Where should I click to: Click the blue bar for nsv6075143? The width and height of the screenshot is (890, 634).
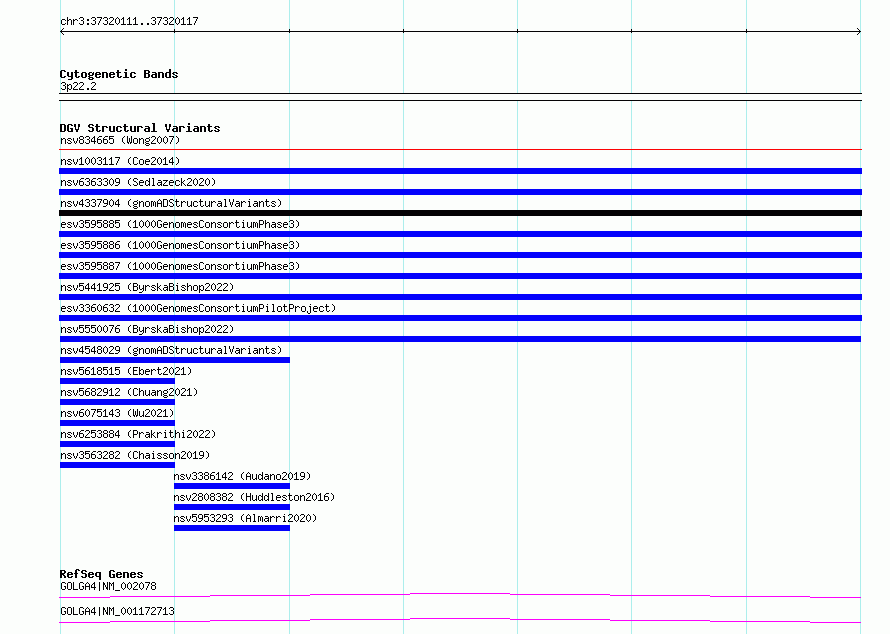[x=117, y=423]
